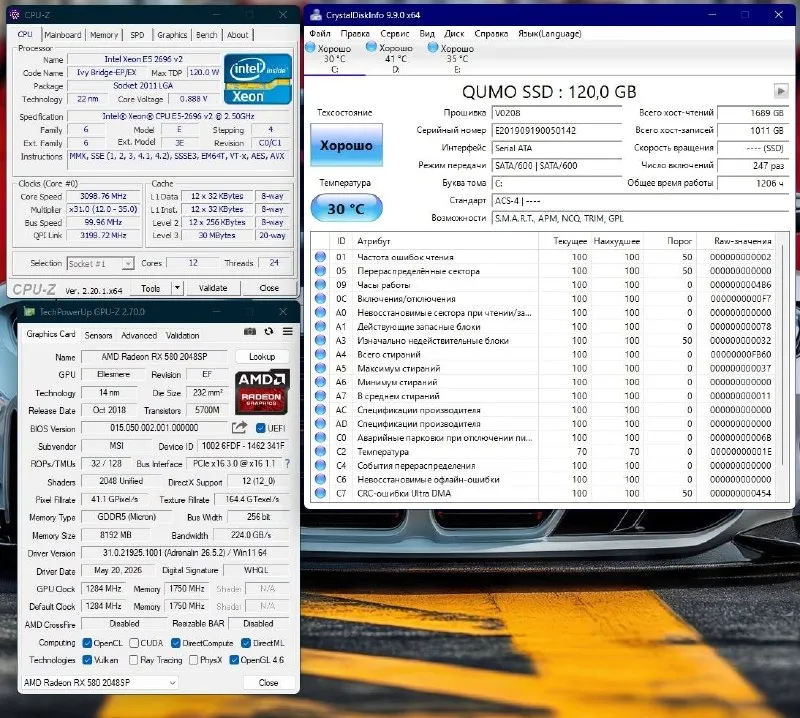
Task: Open the Socket #1 selection dropdown
Action: tap(100, 263)
